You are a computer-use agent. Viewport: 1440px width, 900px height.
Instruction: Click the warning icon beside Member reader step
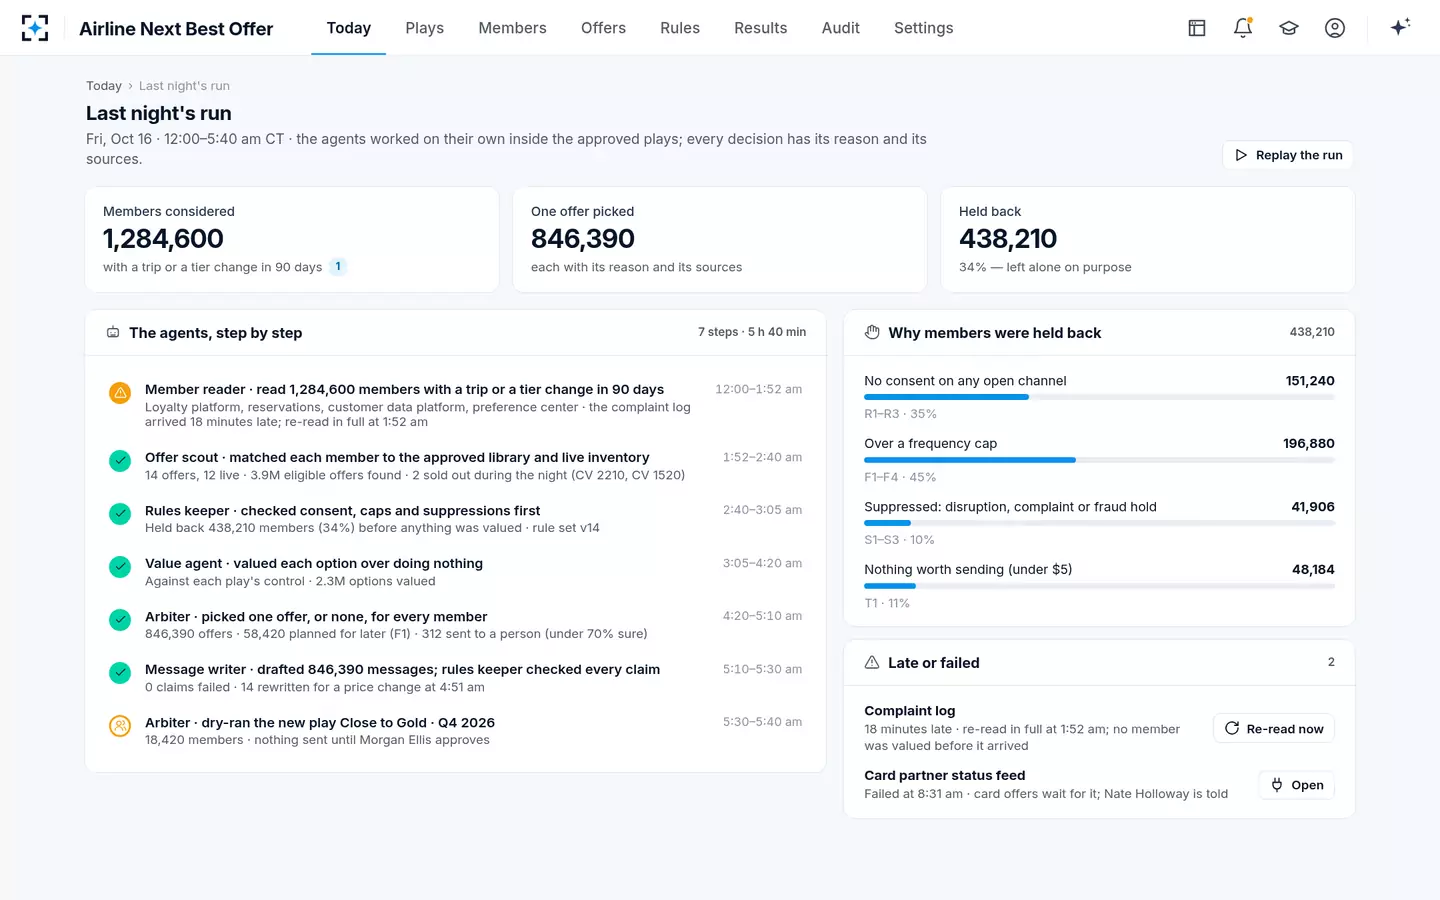120,393
